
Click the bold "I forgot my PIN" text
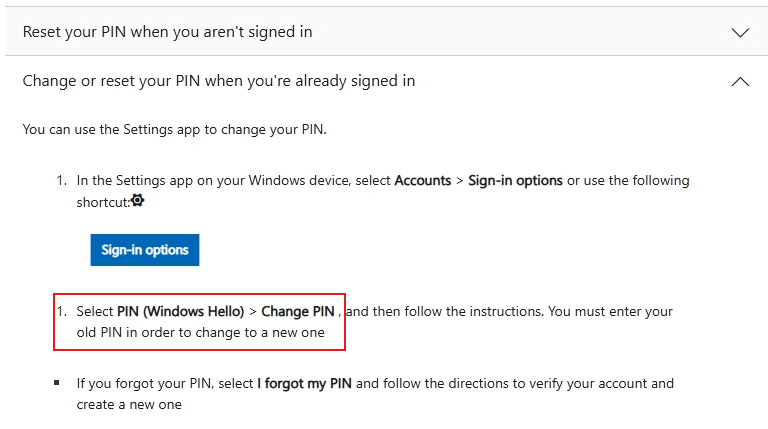click(x=304, y=383)
